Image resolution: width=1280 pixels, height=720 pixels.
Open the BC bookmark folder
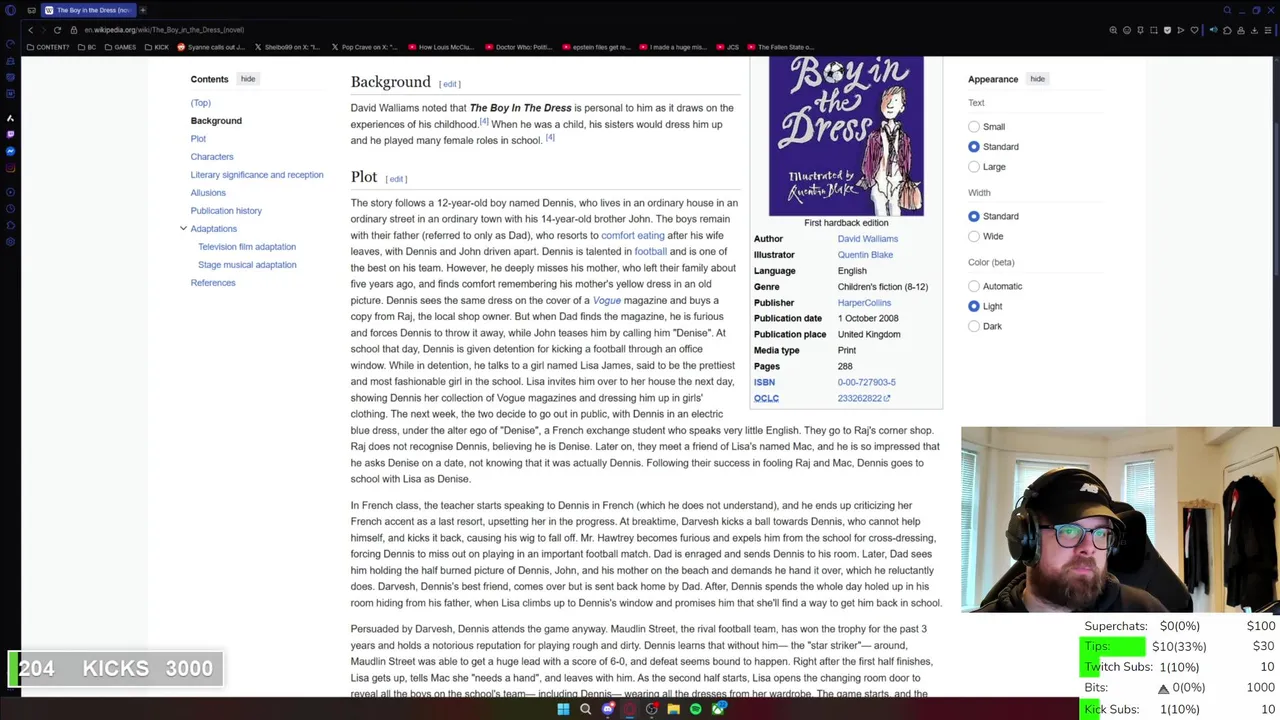(87, 47)
